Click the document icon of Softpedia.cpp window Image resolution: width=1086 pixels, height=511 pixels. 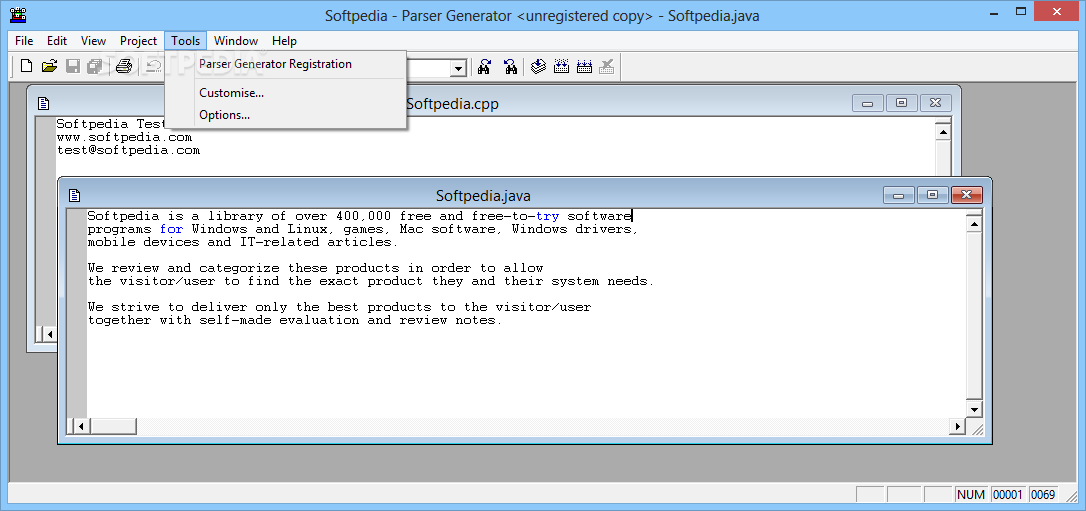tap(44, 103)
